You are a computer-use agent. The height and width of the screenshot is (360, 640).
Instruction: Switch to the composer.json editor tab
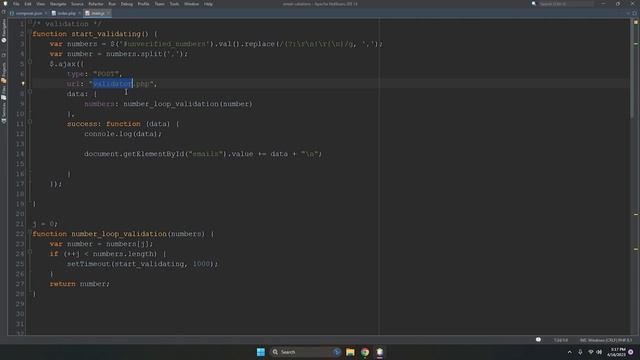(x=29, y=13)
